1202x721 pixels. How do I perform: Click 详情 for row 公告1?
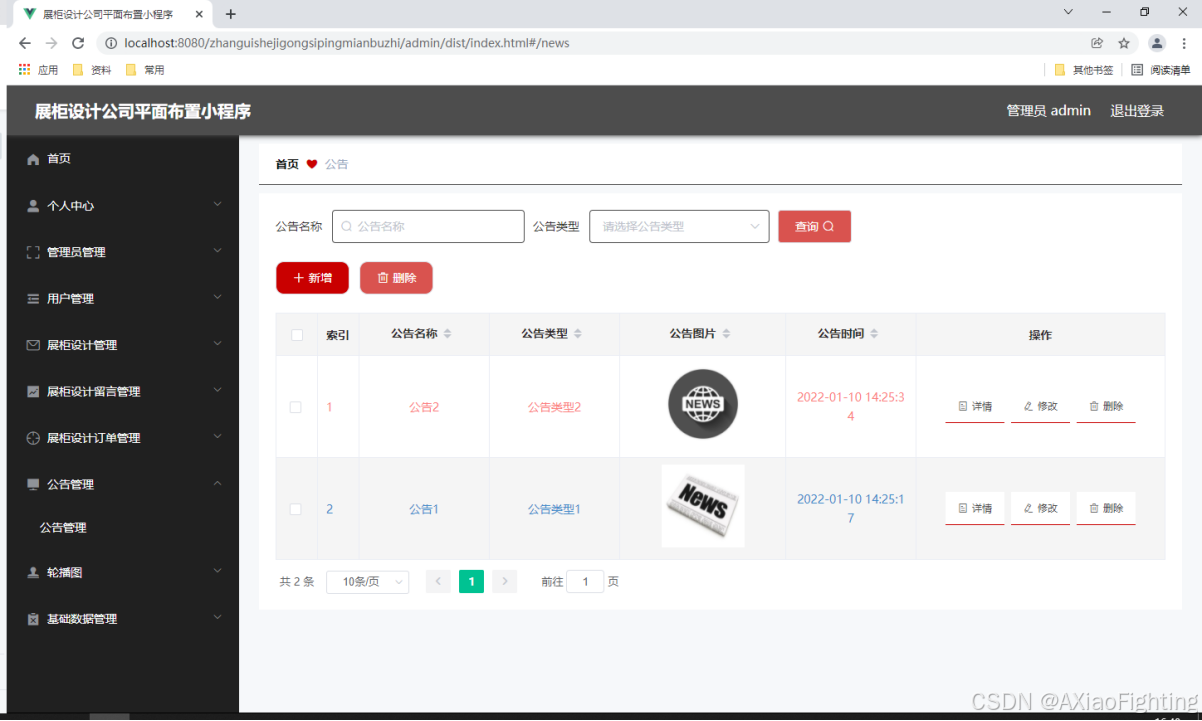coord(975,509)
